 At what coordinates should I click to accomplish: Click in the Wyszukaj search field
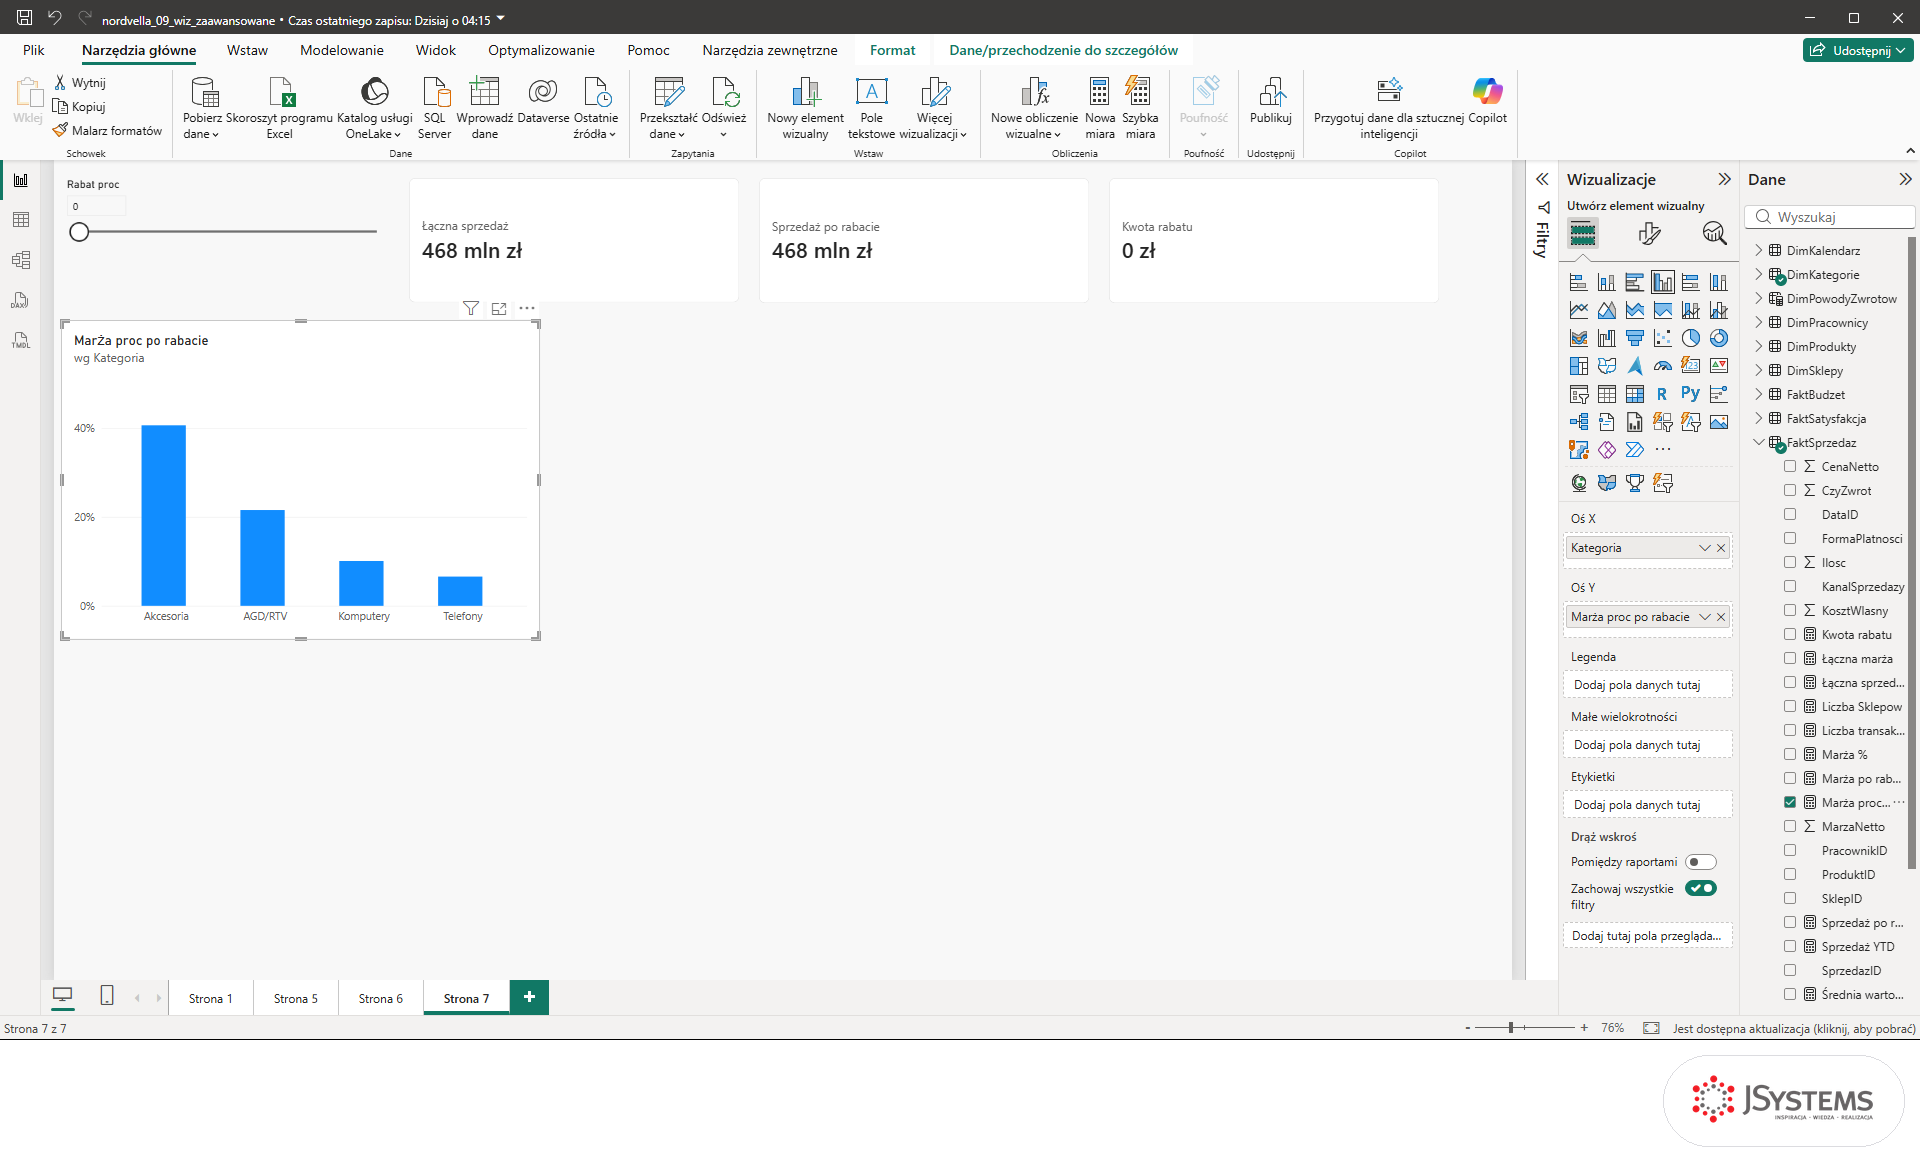coord(1831,217)
